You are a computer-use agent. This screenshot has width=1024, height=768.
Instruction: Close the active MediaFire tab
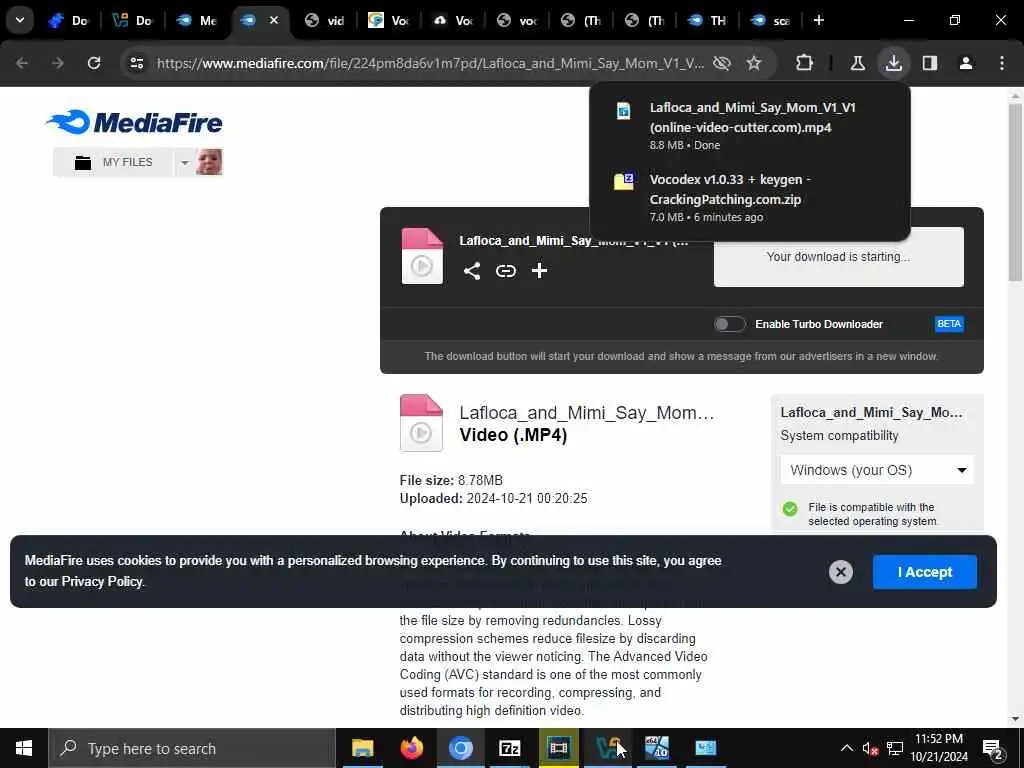274,20
